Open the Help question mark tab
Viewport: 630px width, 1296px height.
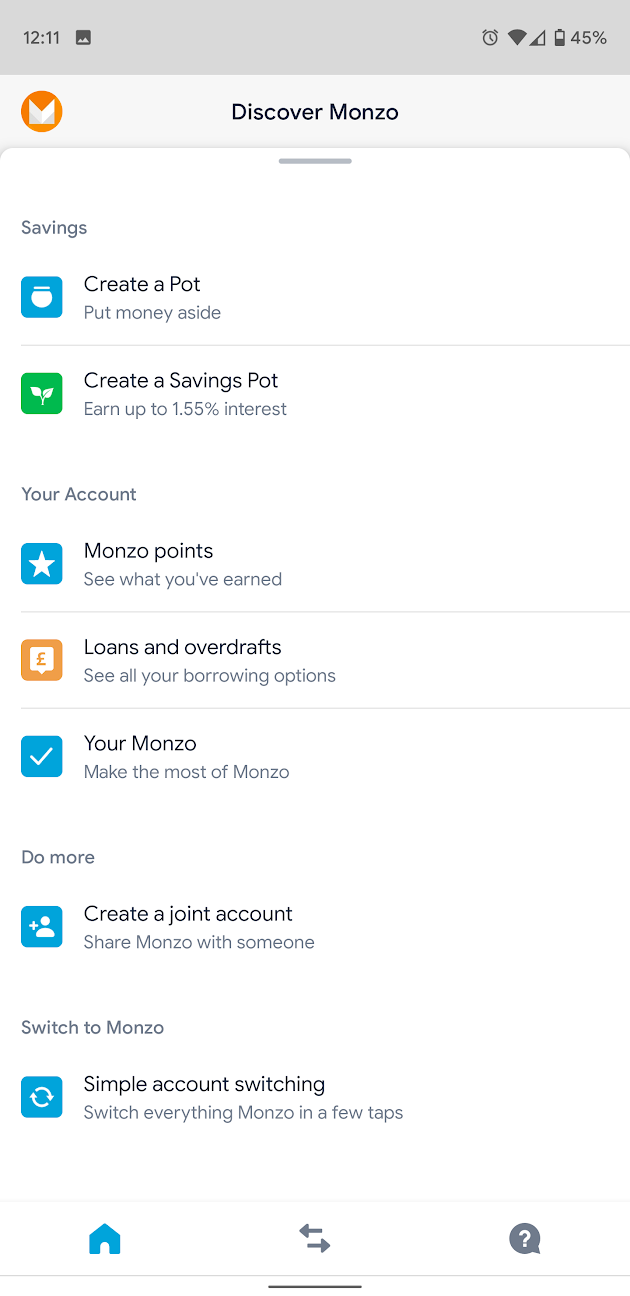point(524,1239)
